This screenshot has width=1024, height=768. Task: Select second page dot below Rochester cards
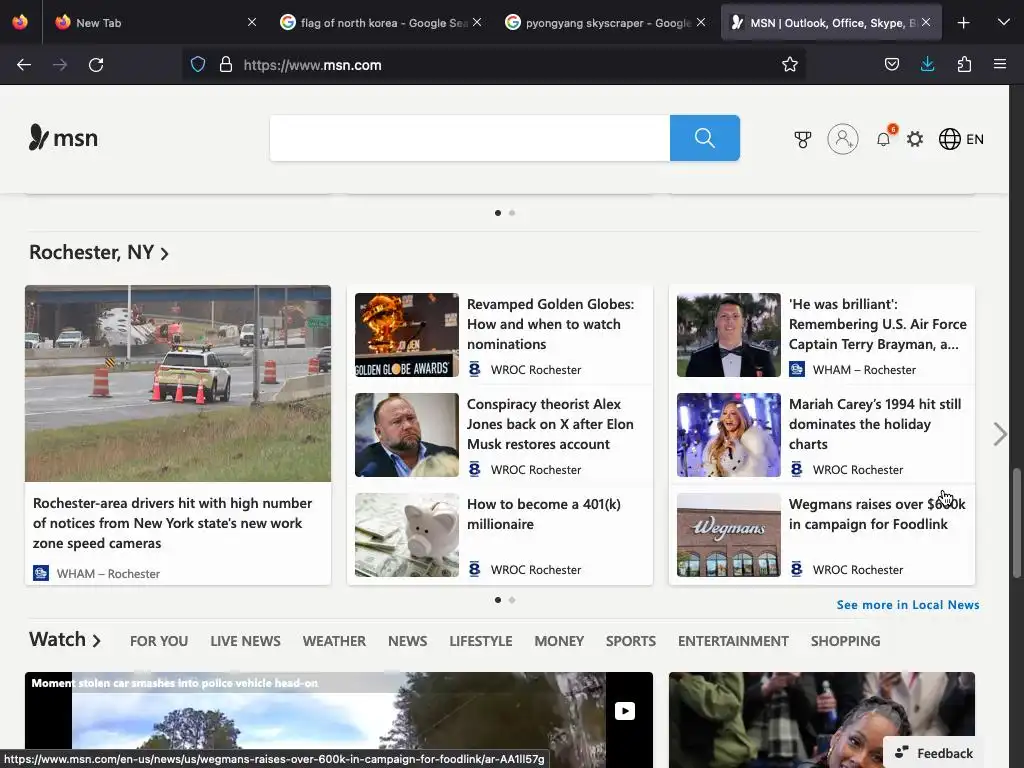click(512, 600)
